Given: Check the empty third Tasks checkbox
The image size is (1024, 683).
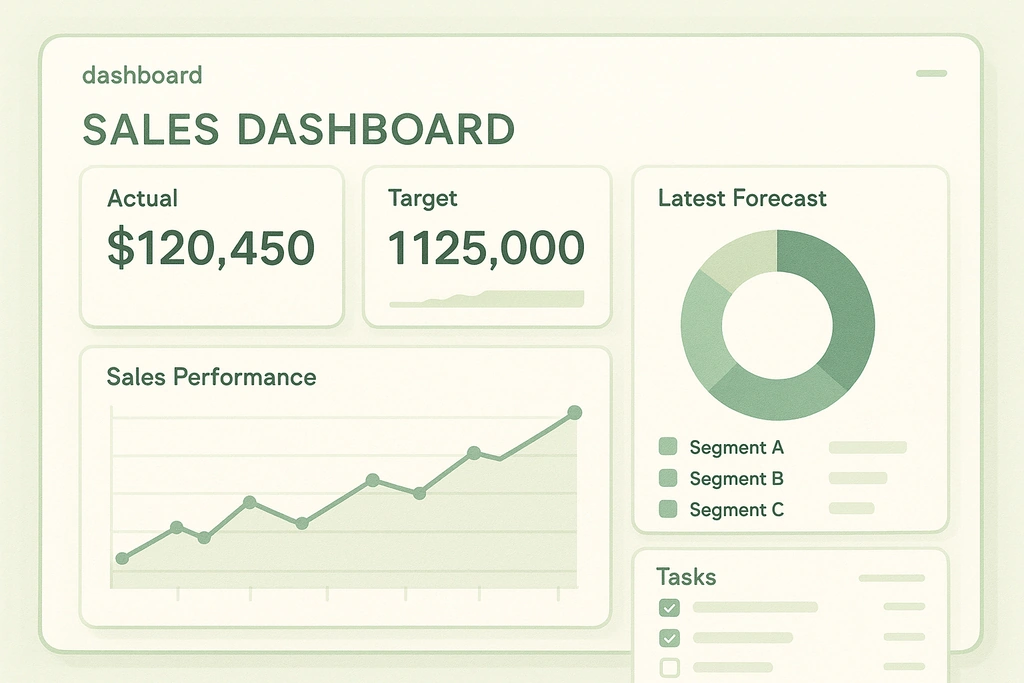Looking at the screenshot, I should click(x=669, y=667).
